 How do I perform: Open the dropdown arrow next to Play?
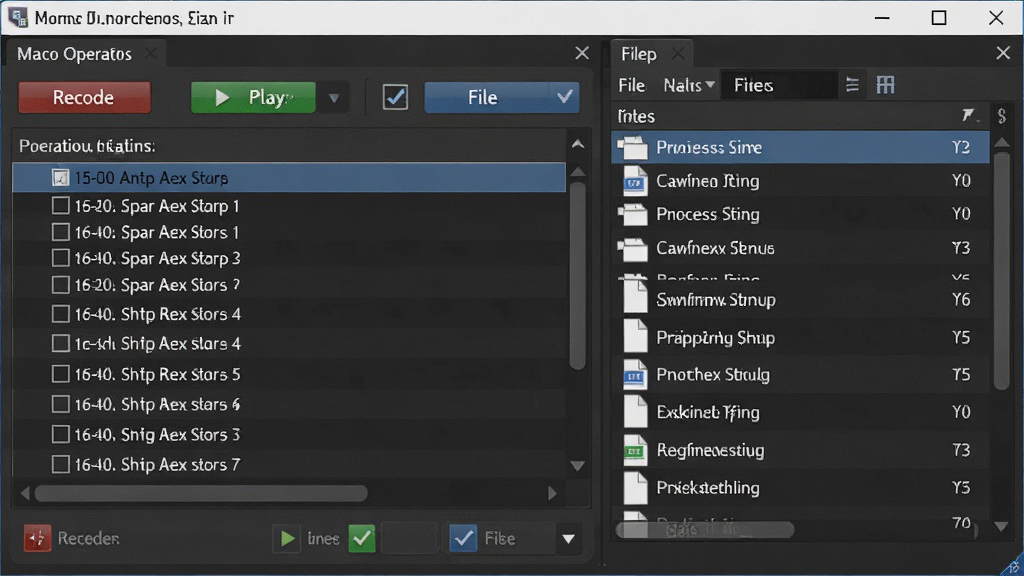tap(334, 98)
